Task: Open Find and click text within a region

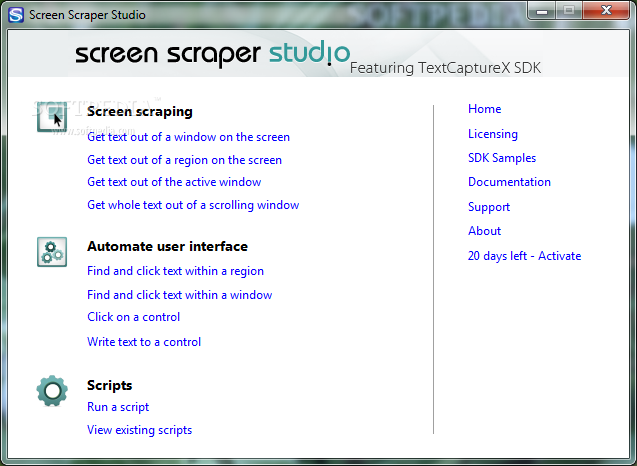Action: click(x=176, y=271)
